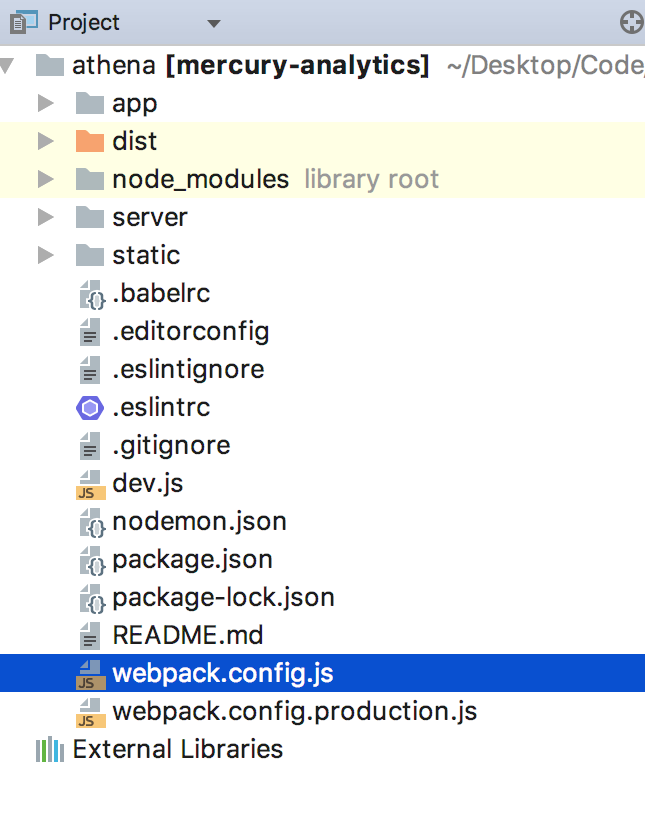Select the README.md file
Viewport: 645px width, 831px height.
pyautogui.click(x=188, y=635)
